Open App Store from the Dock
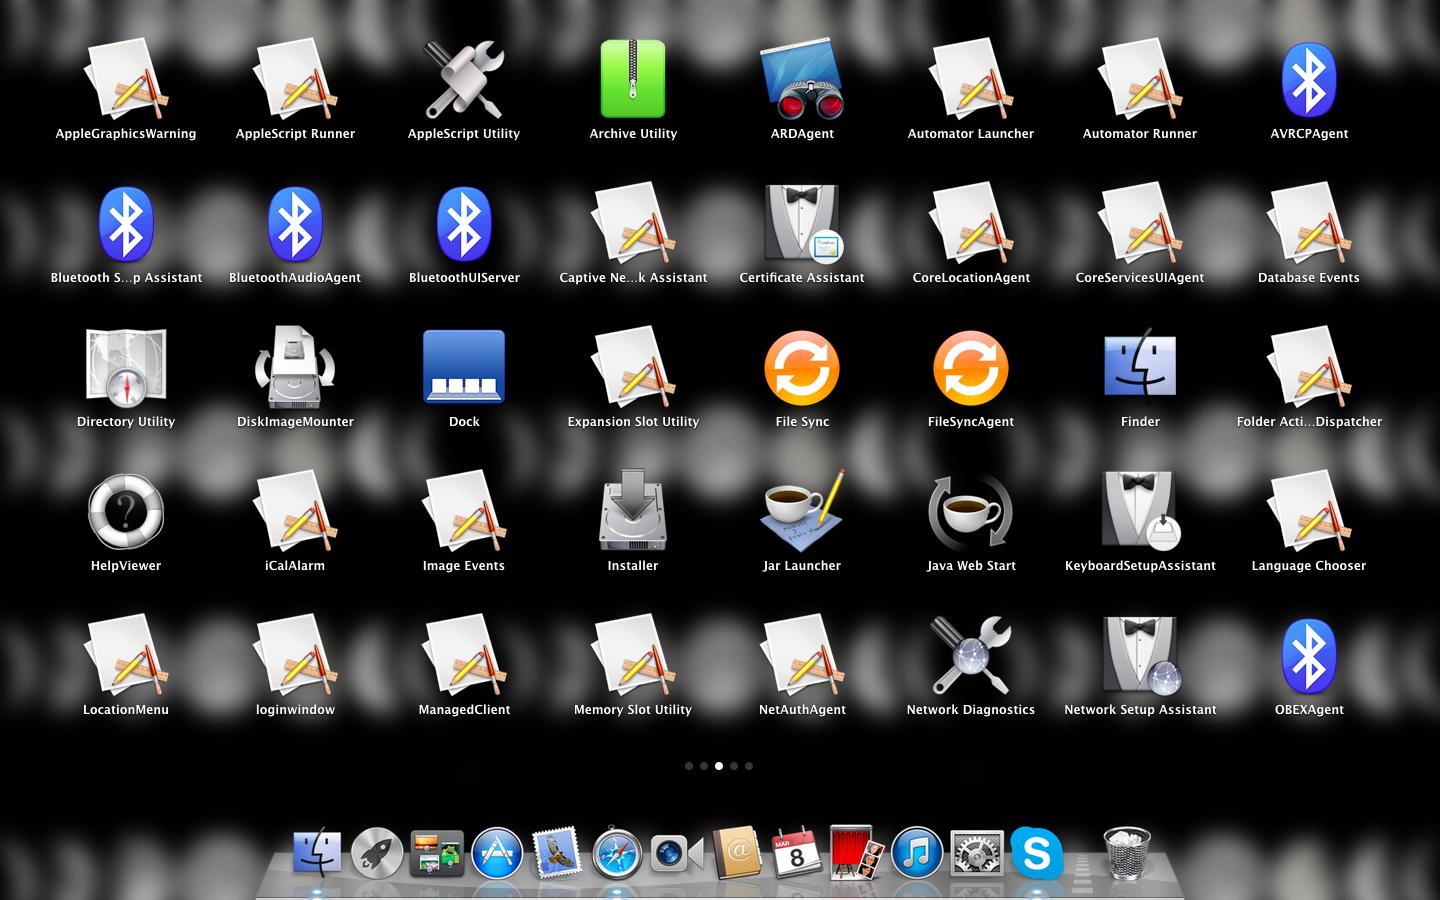1440x900 pixels. click(497, 853)
